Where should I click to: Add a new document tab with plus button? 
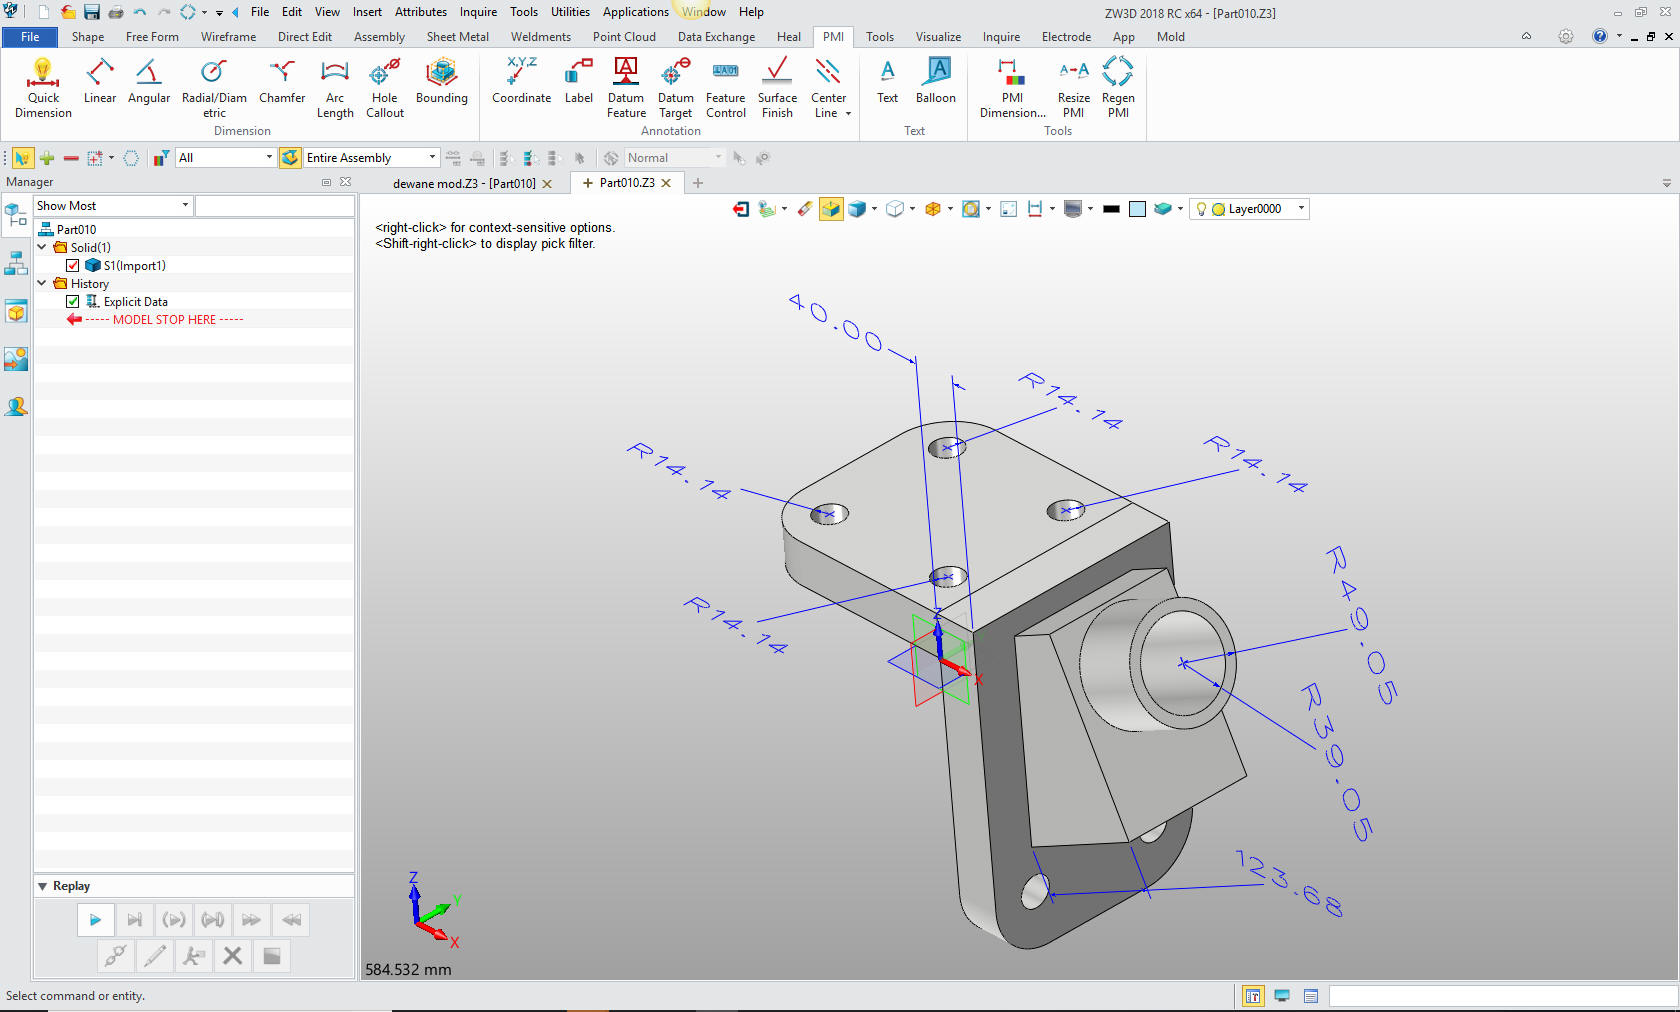[698, 183]
